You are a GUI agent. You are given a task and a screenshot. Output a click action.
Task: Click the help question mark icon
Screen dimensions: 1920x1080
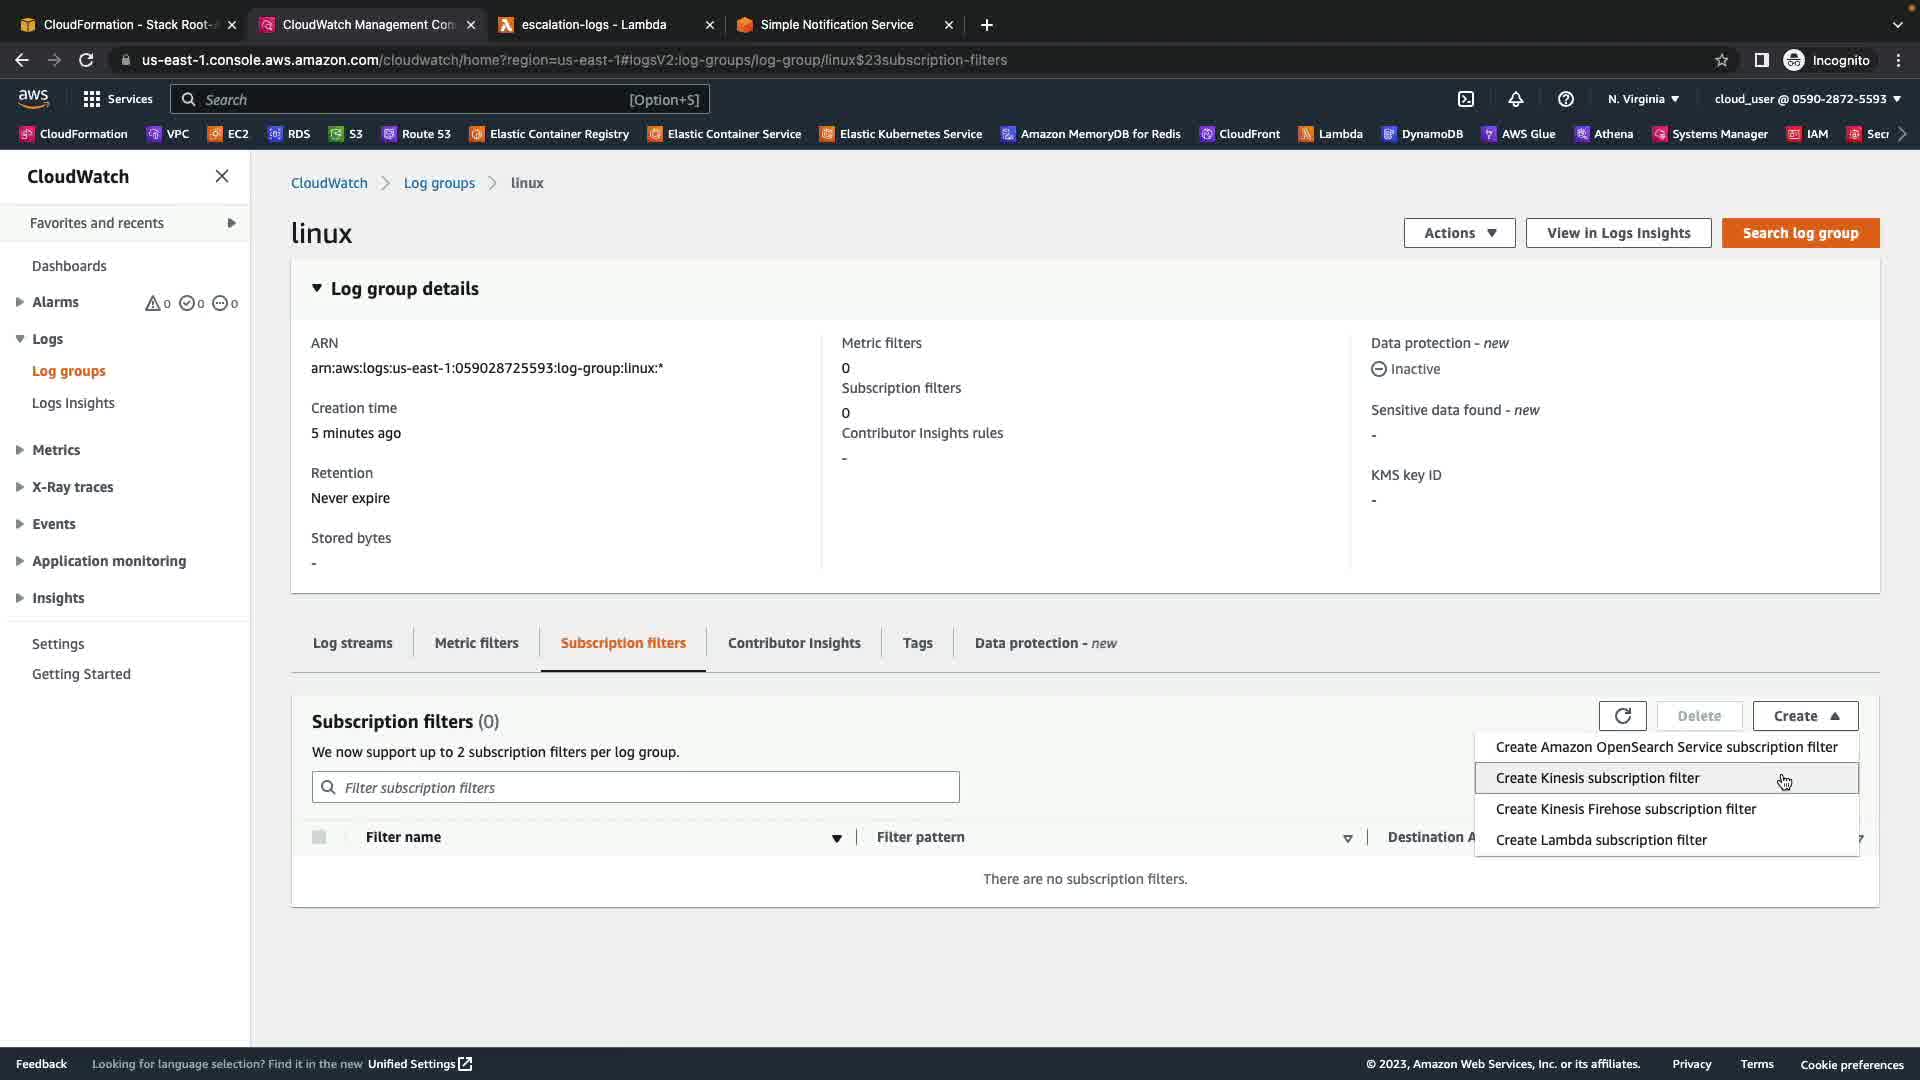click(x=1566, y=99)
